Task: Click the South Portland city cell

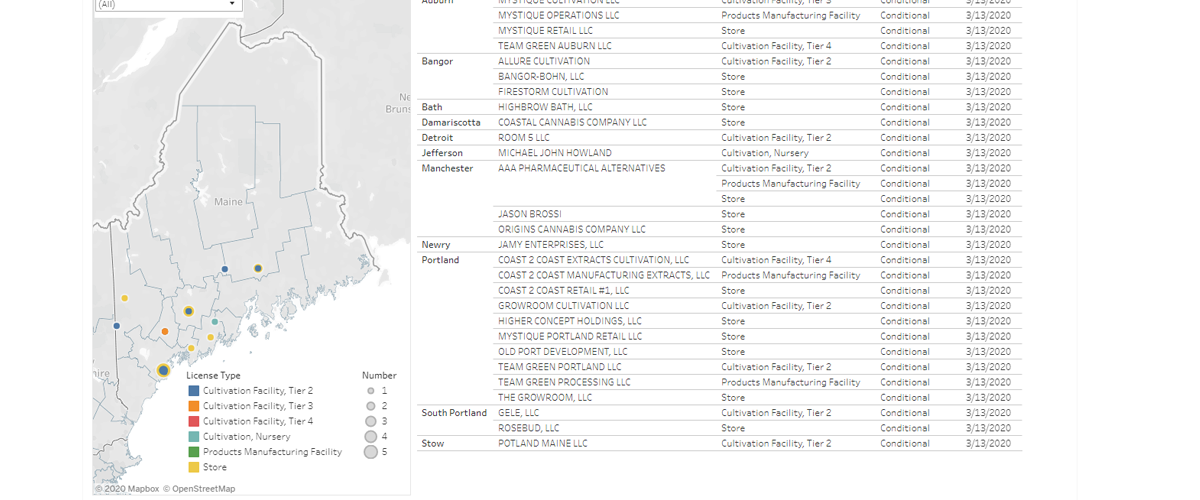Action: 454,413
